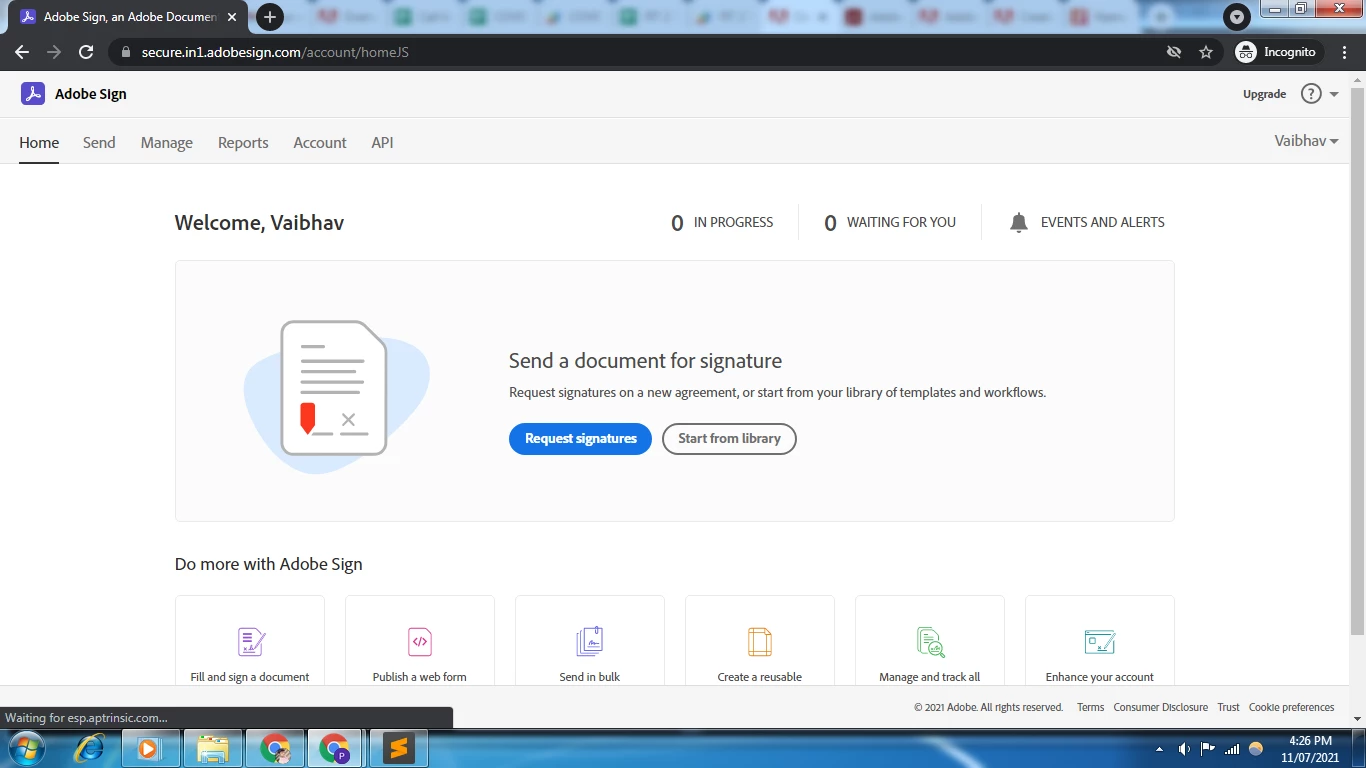
Task: Click the Do more with Adobe Sign heading
Action: pos(268,564)
